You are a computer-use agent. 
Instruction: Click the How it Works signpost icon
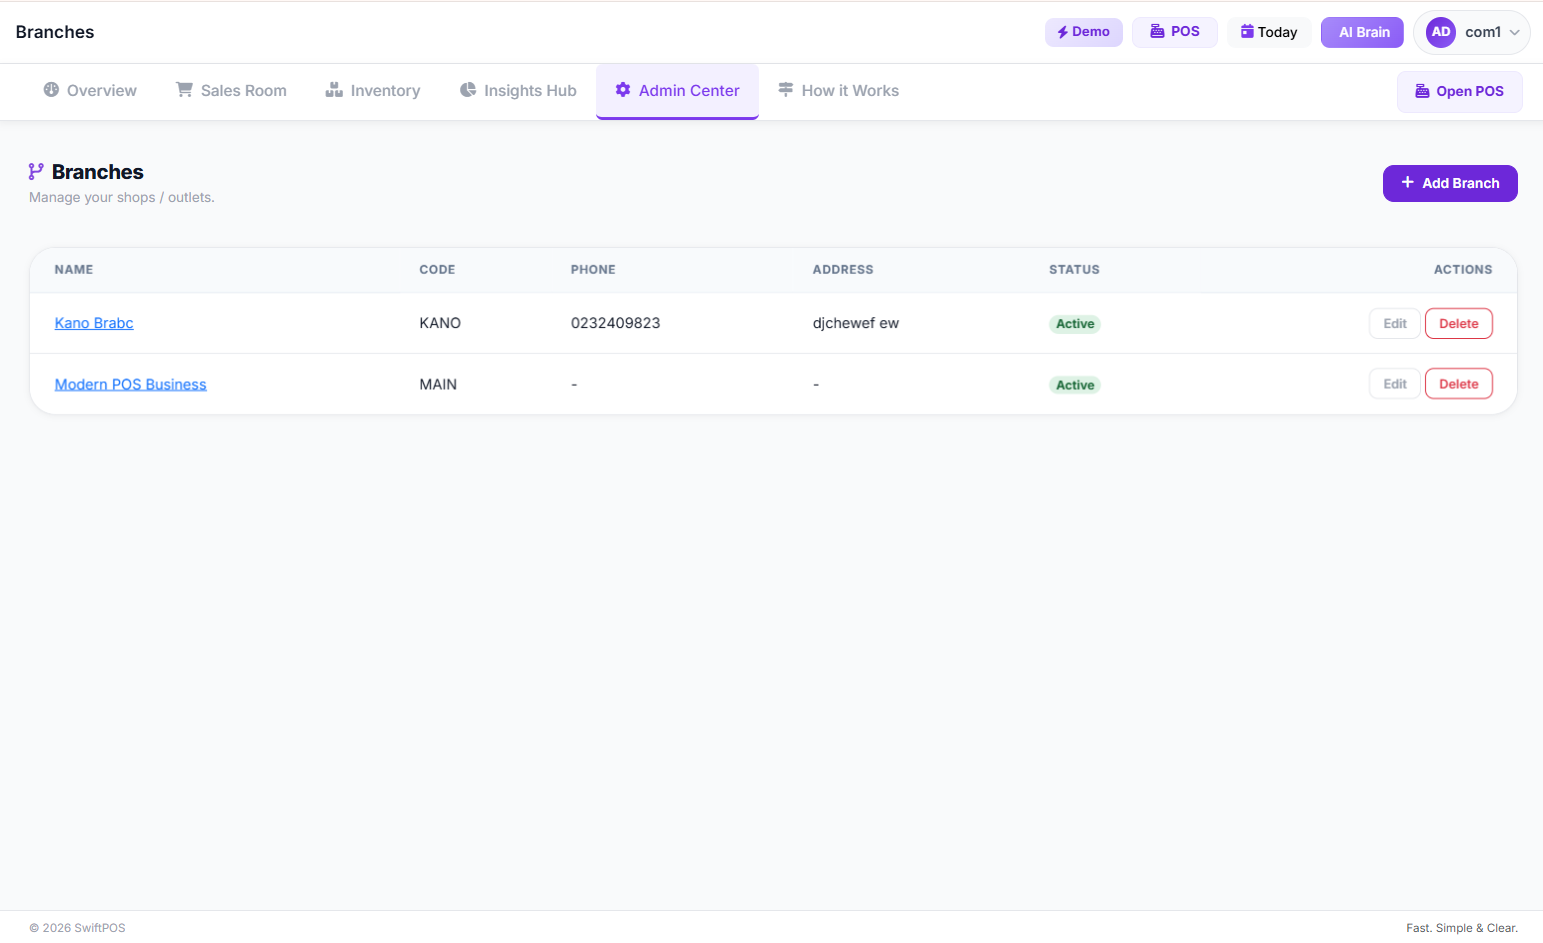[x=786, y=90]
